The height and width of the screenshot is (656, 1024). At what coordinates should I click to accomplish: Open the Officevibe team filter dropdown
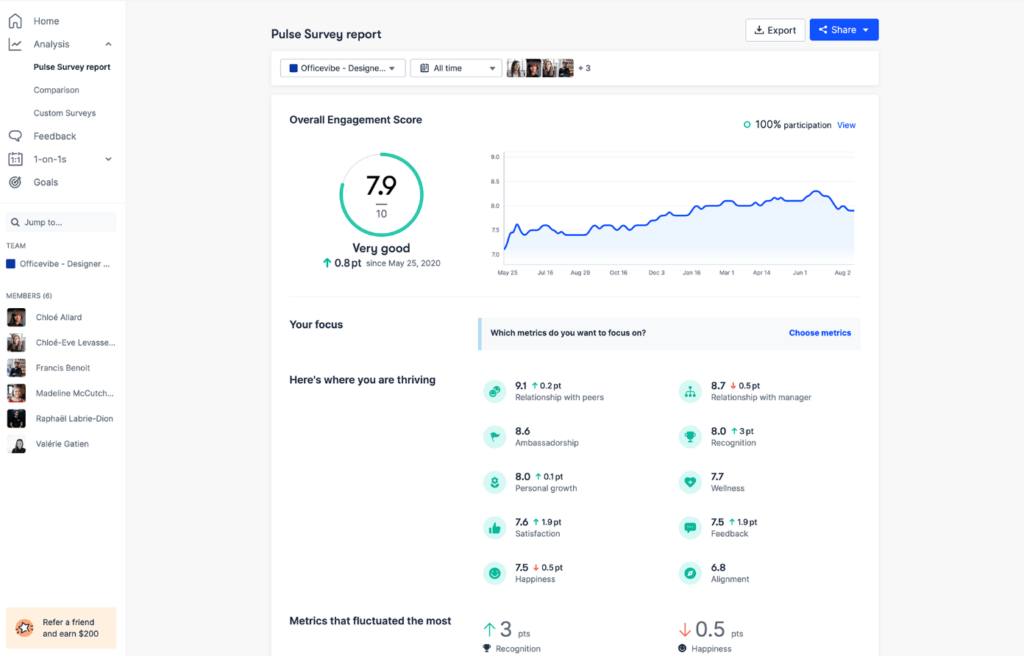click(x=343, y=68)
